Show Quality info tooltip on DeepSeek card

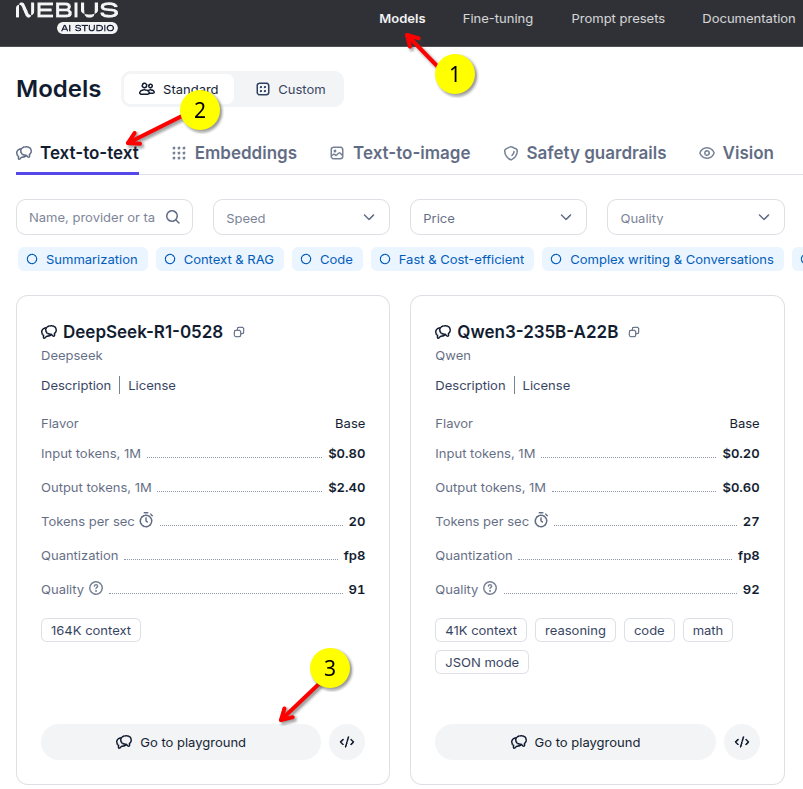pos(96,588)
